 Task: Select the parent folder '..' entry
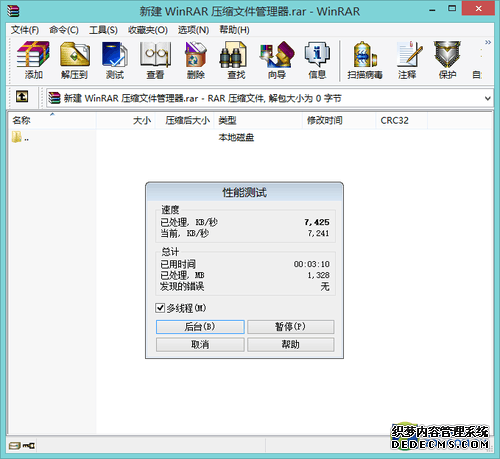[x=20, y=137]
